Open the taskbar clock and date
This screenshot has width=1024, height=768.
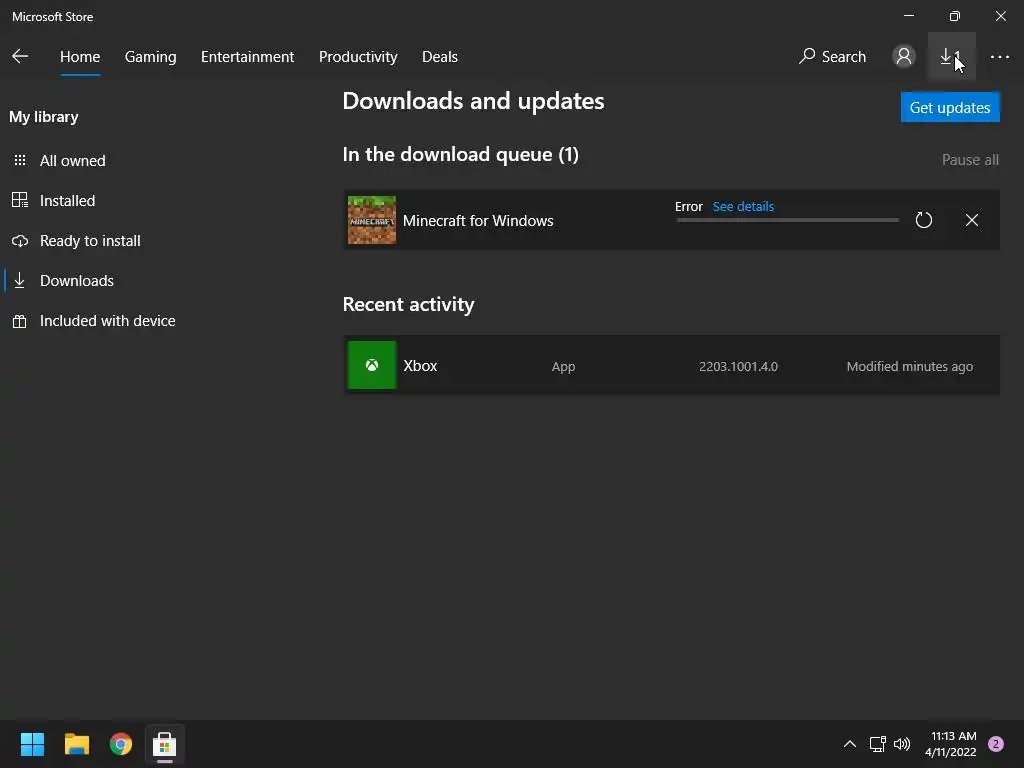(x=950, y=744)
